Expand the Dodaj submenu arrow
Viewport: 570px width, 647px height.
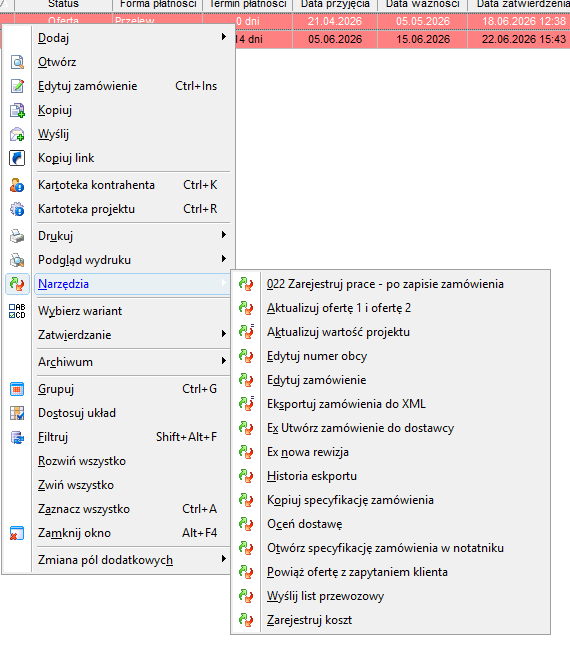coord(223,37)
